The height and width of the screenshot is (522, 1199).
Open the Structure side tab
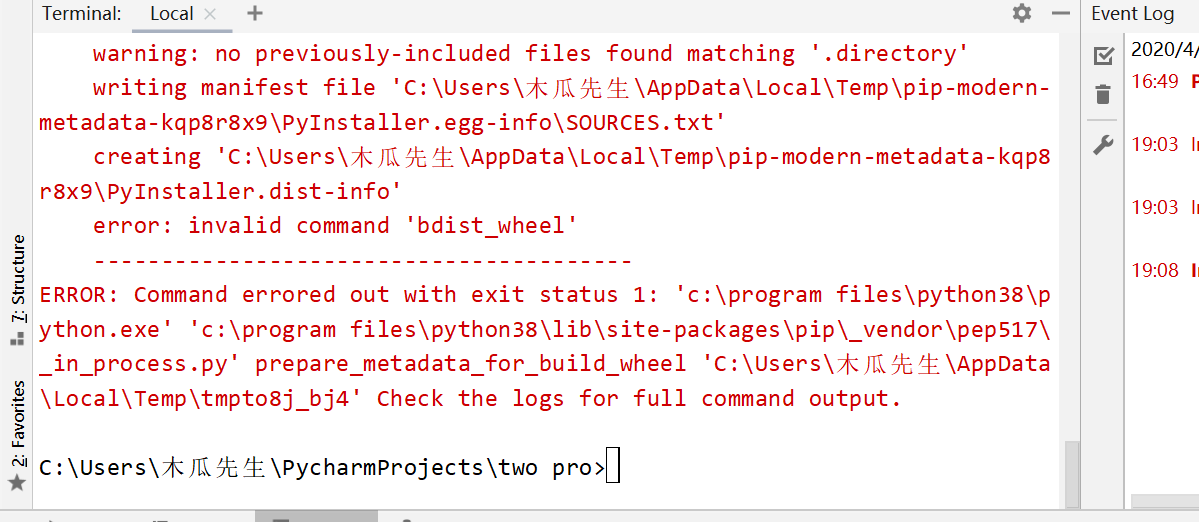[x=17, y=280]
